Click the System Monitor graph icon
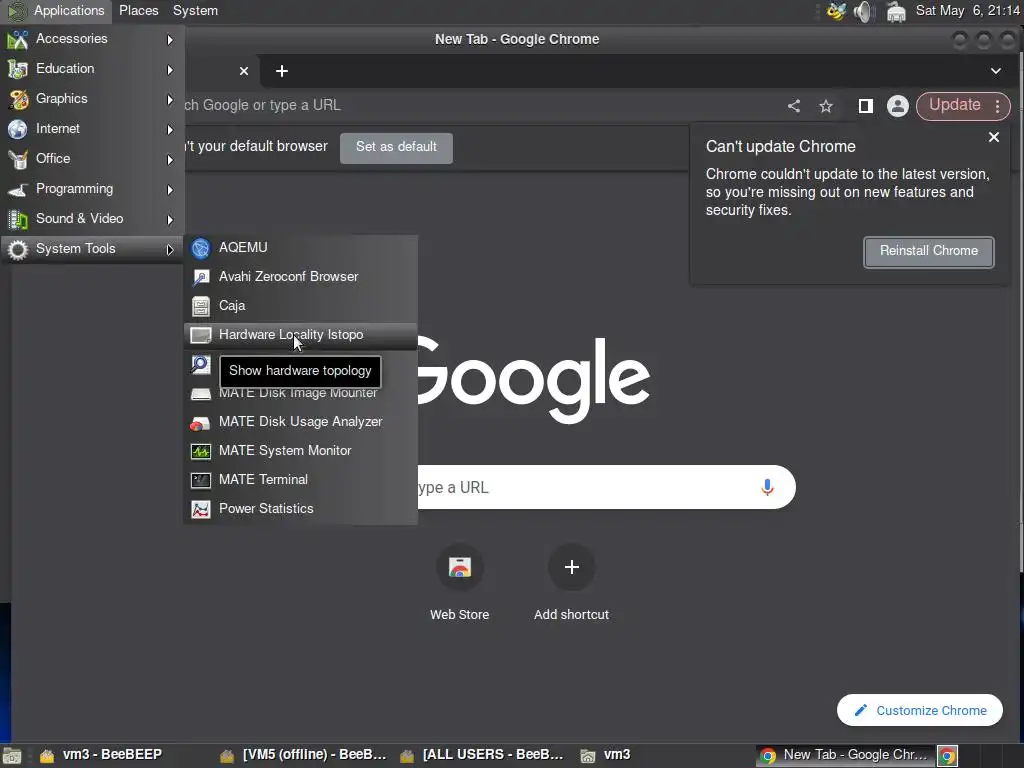The width and height of the screenshot is (1024, 768). [x=200, y=451]
